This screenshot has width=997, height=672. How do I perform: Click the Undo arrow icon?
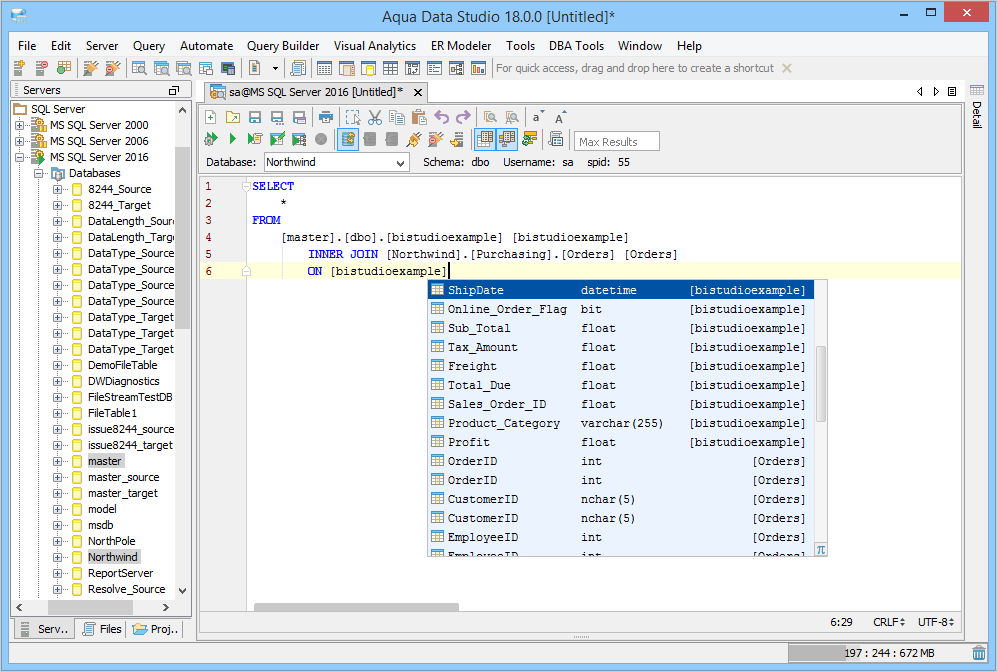pyautogui.click(x=441, y=117)
